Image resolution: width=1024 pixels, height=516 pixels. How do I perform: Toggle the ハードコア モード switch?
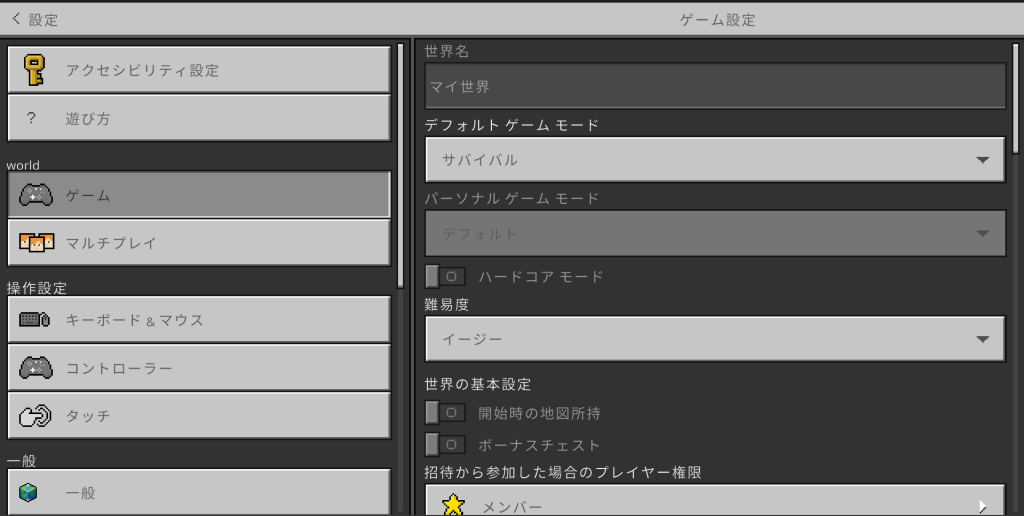(x=445, y=276)
